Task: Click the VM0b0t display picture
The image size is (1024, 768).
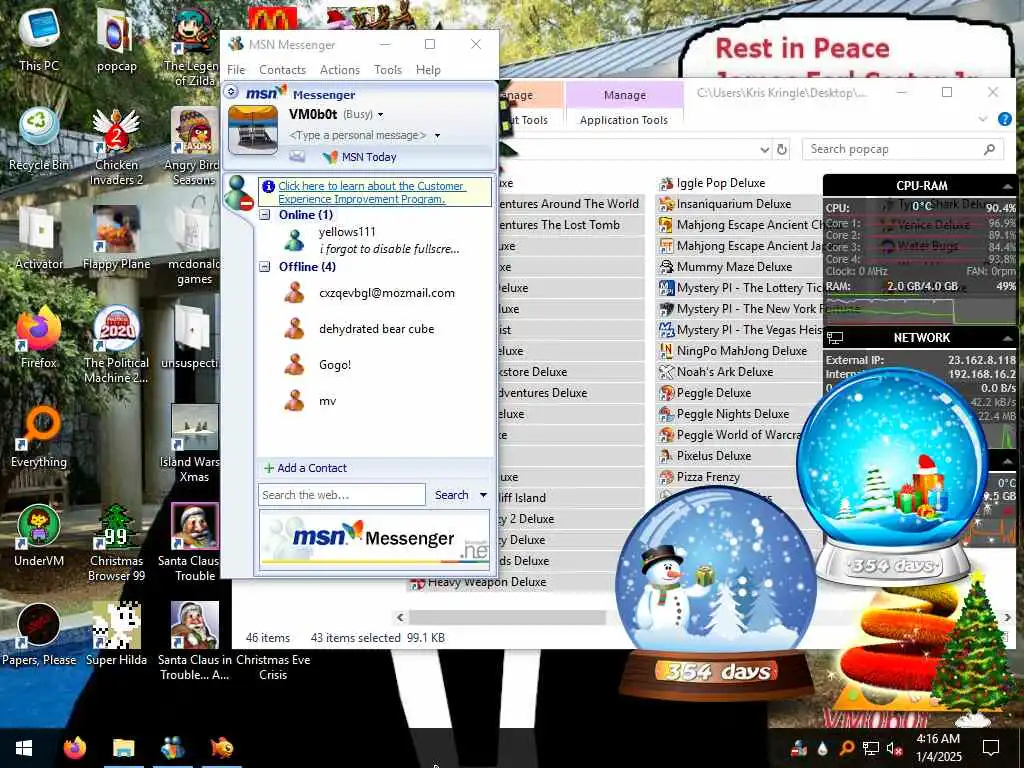Action: pos(253,130)
